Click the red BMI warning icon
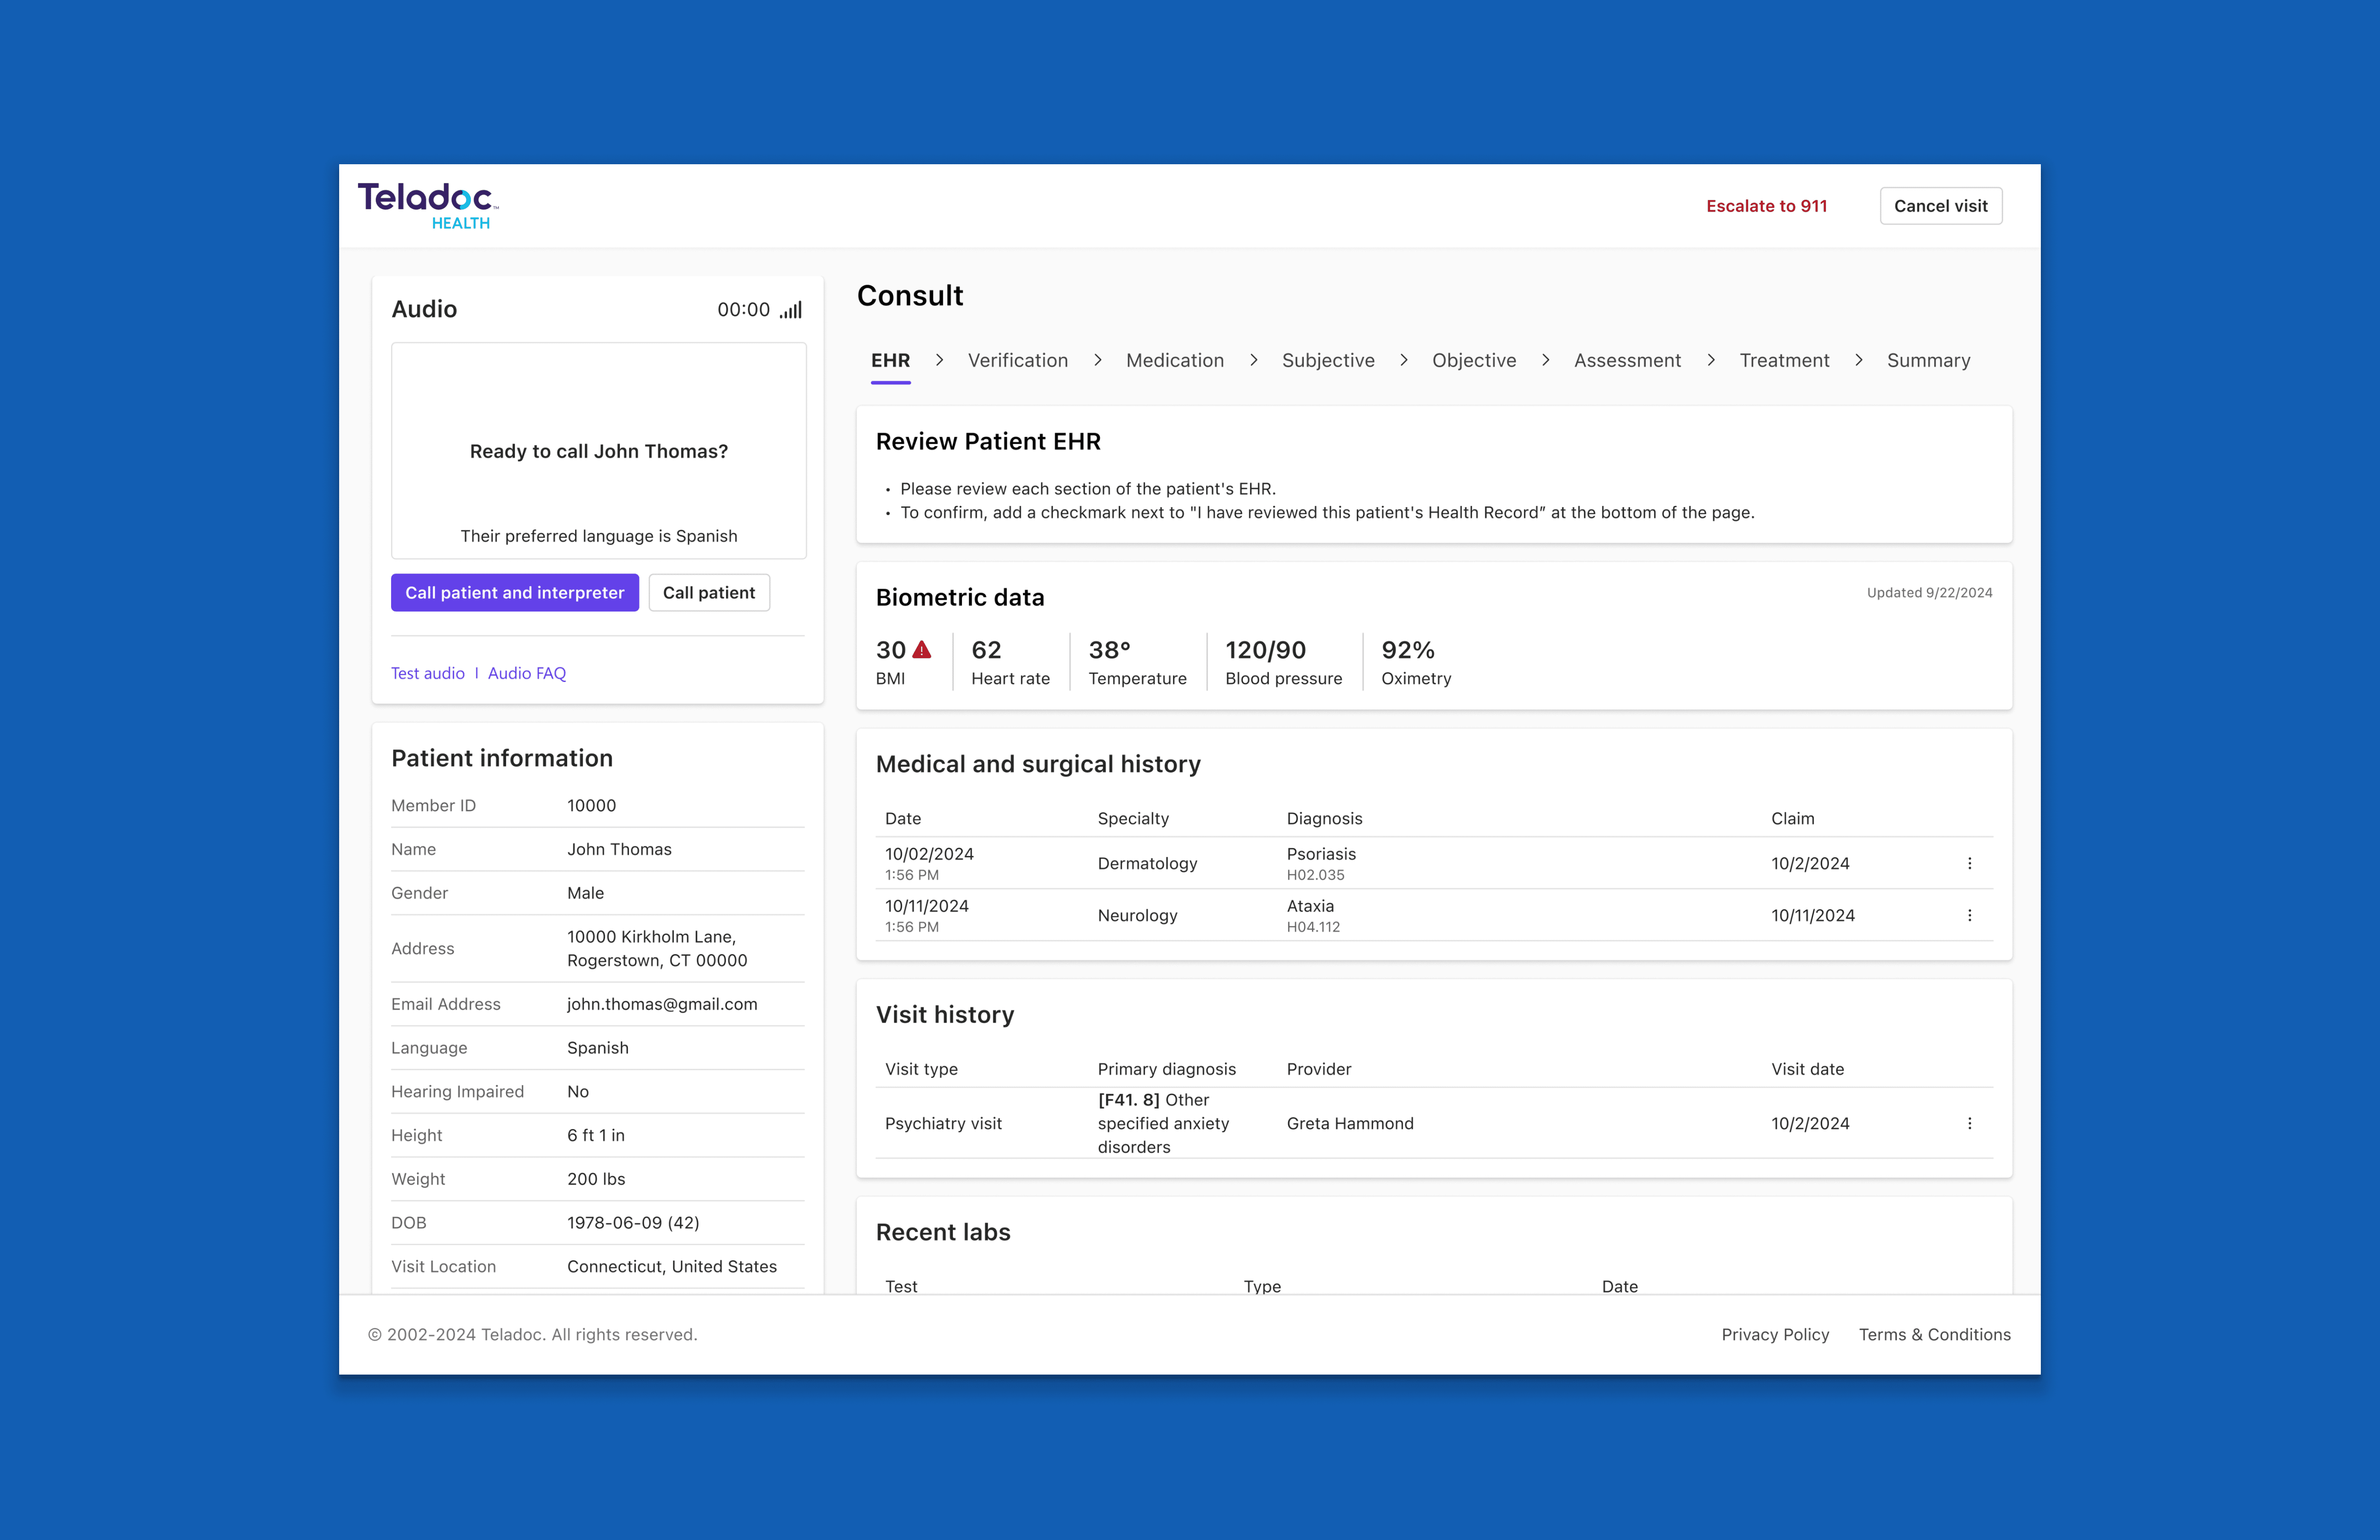 click(922, 650)
